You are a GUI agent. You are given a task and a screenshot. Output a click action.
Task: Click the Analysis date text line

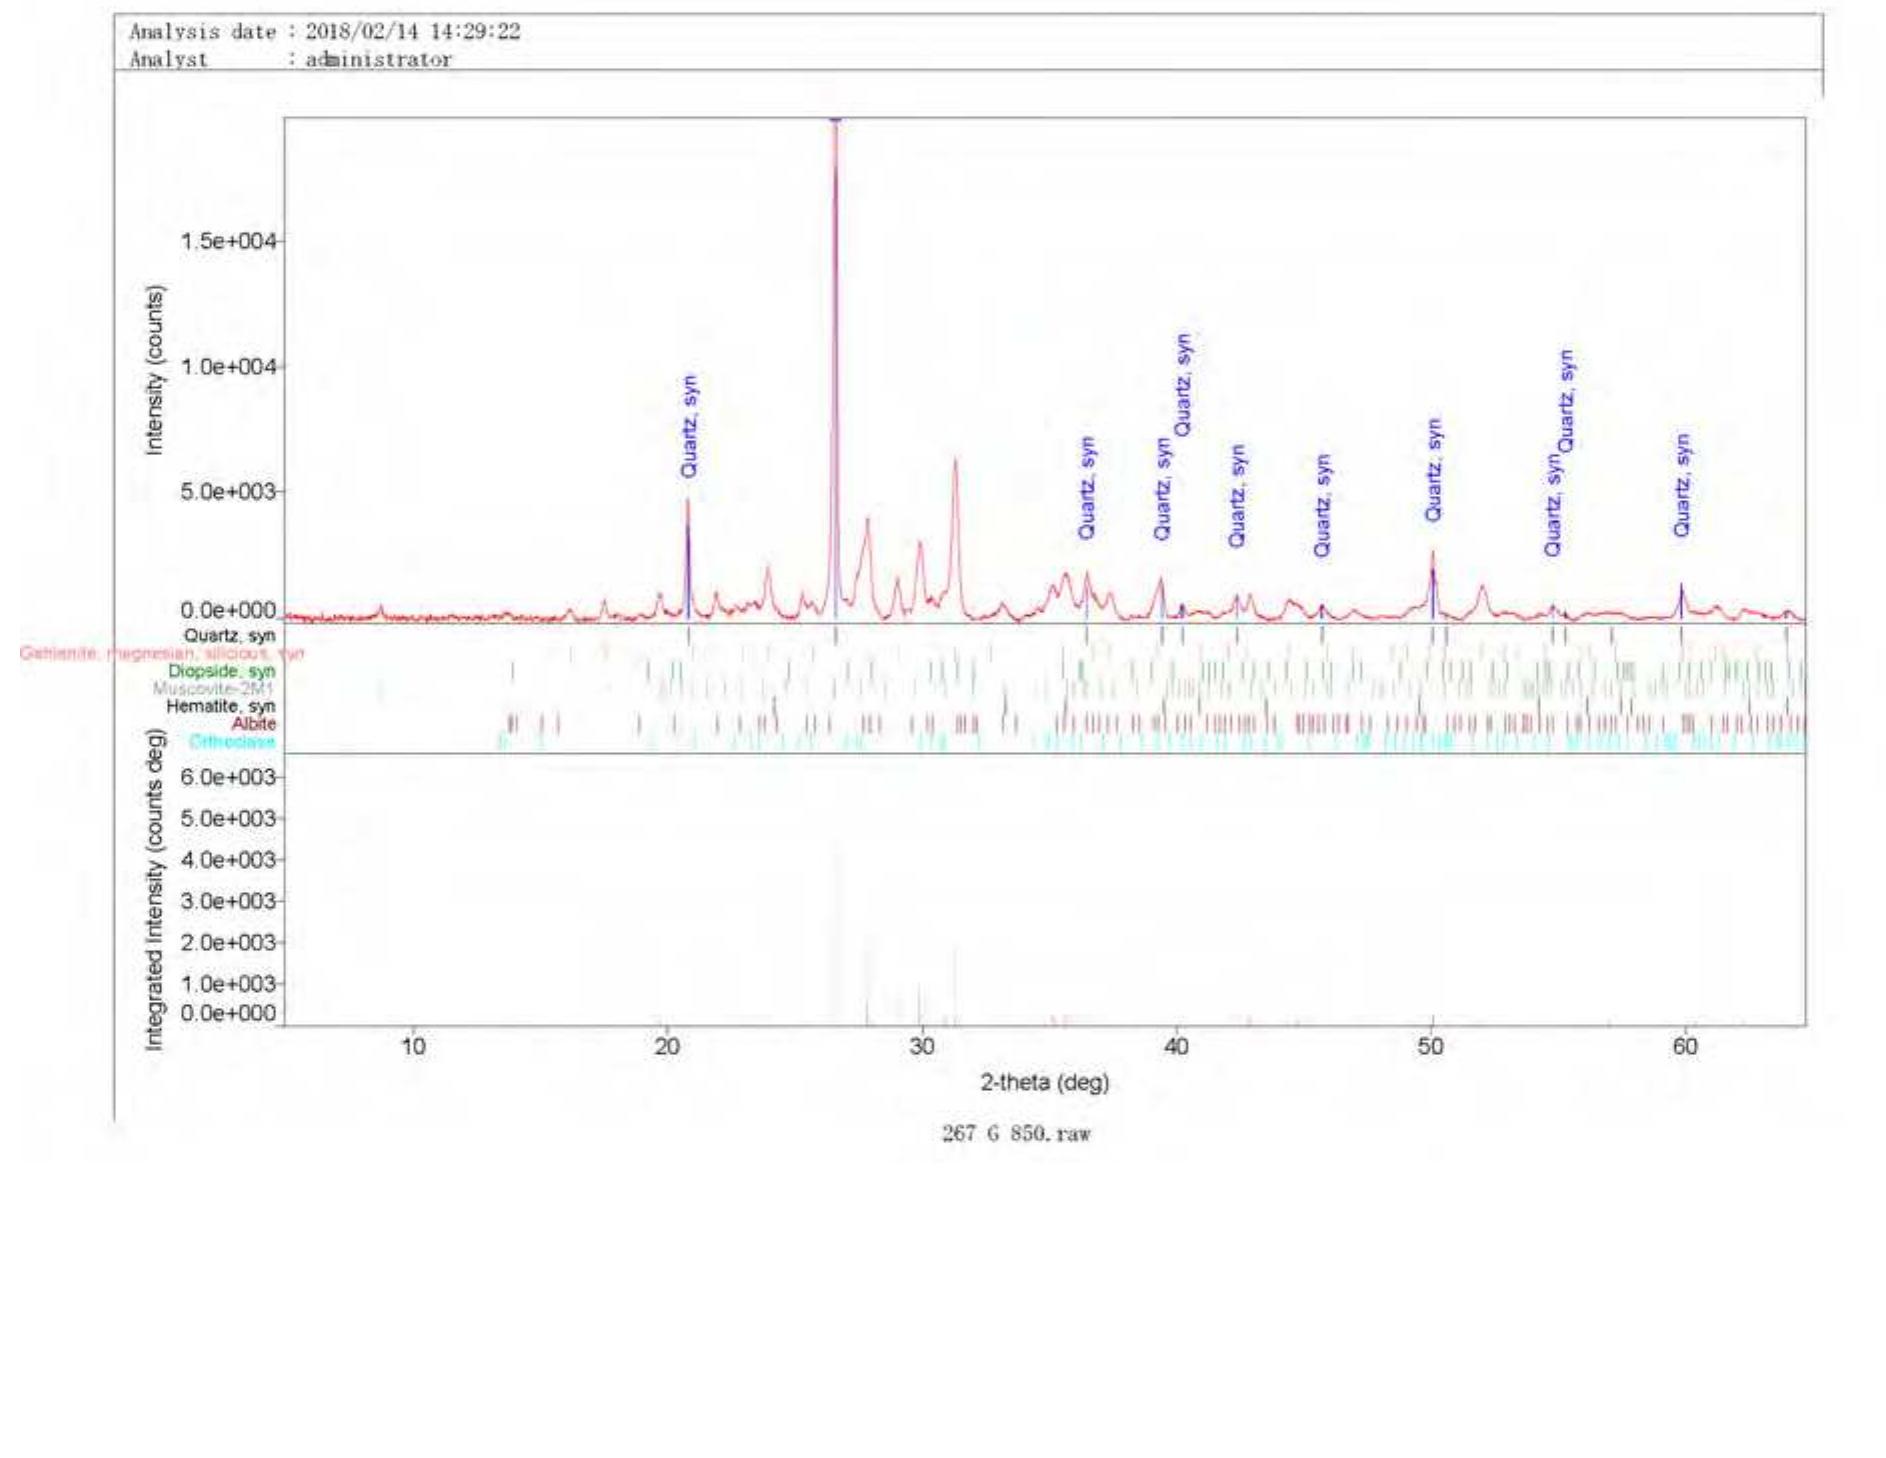pyautogui.click(x=325, y=32)
